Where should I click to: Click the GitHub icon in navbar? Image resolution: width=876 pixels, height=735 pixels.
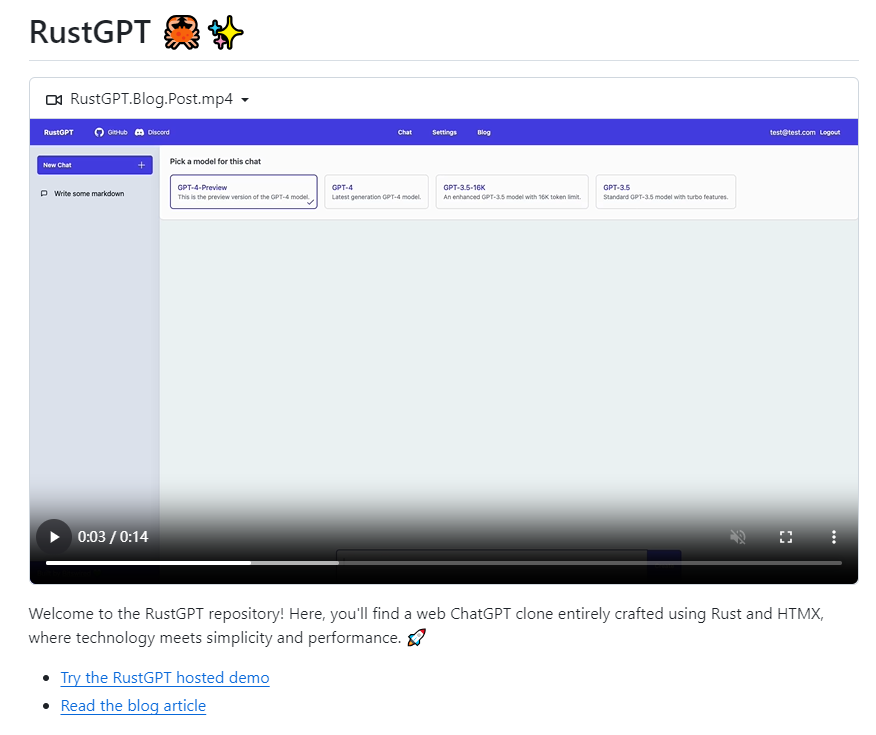(x=99, y=132)
